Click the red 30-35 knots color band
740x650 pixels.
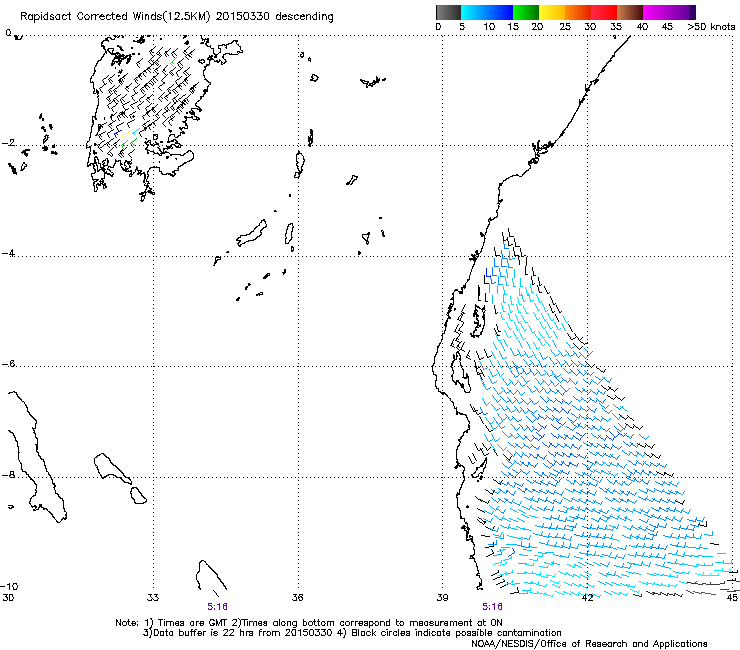click(x=604, y=12)
